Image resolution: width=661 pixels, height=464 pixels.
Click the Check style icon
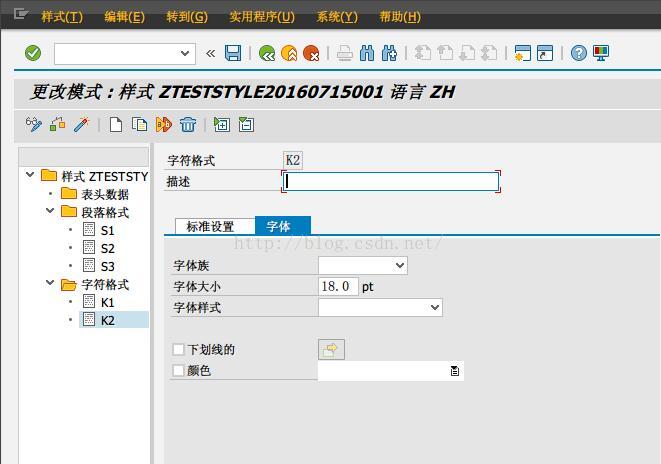click(58, 125)
